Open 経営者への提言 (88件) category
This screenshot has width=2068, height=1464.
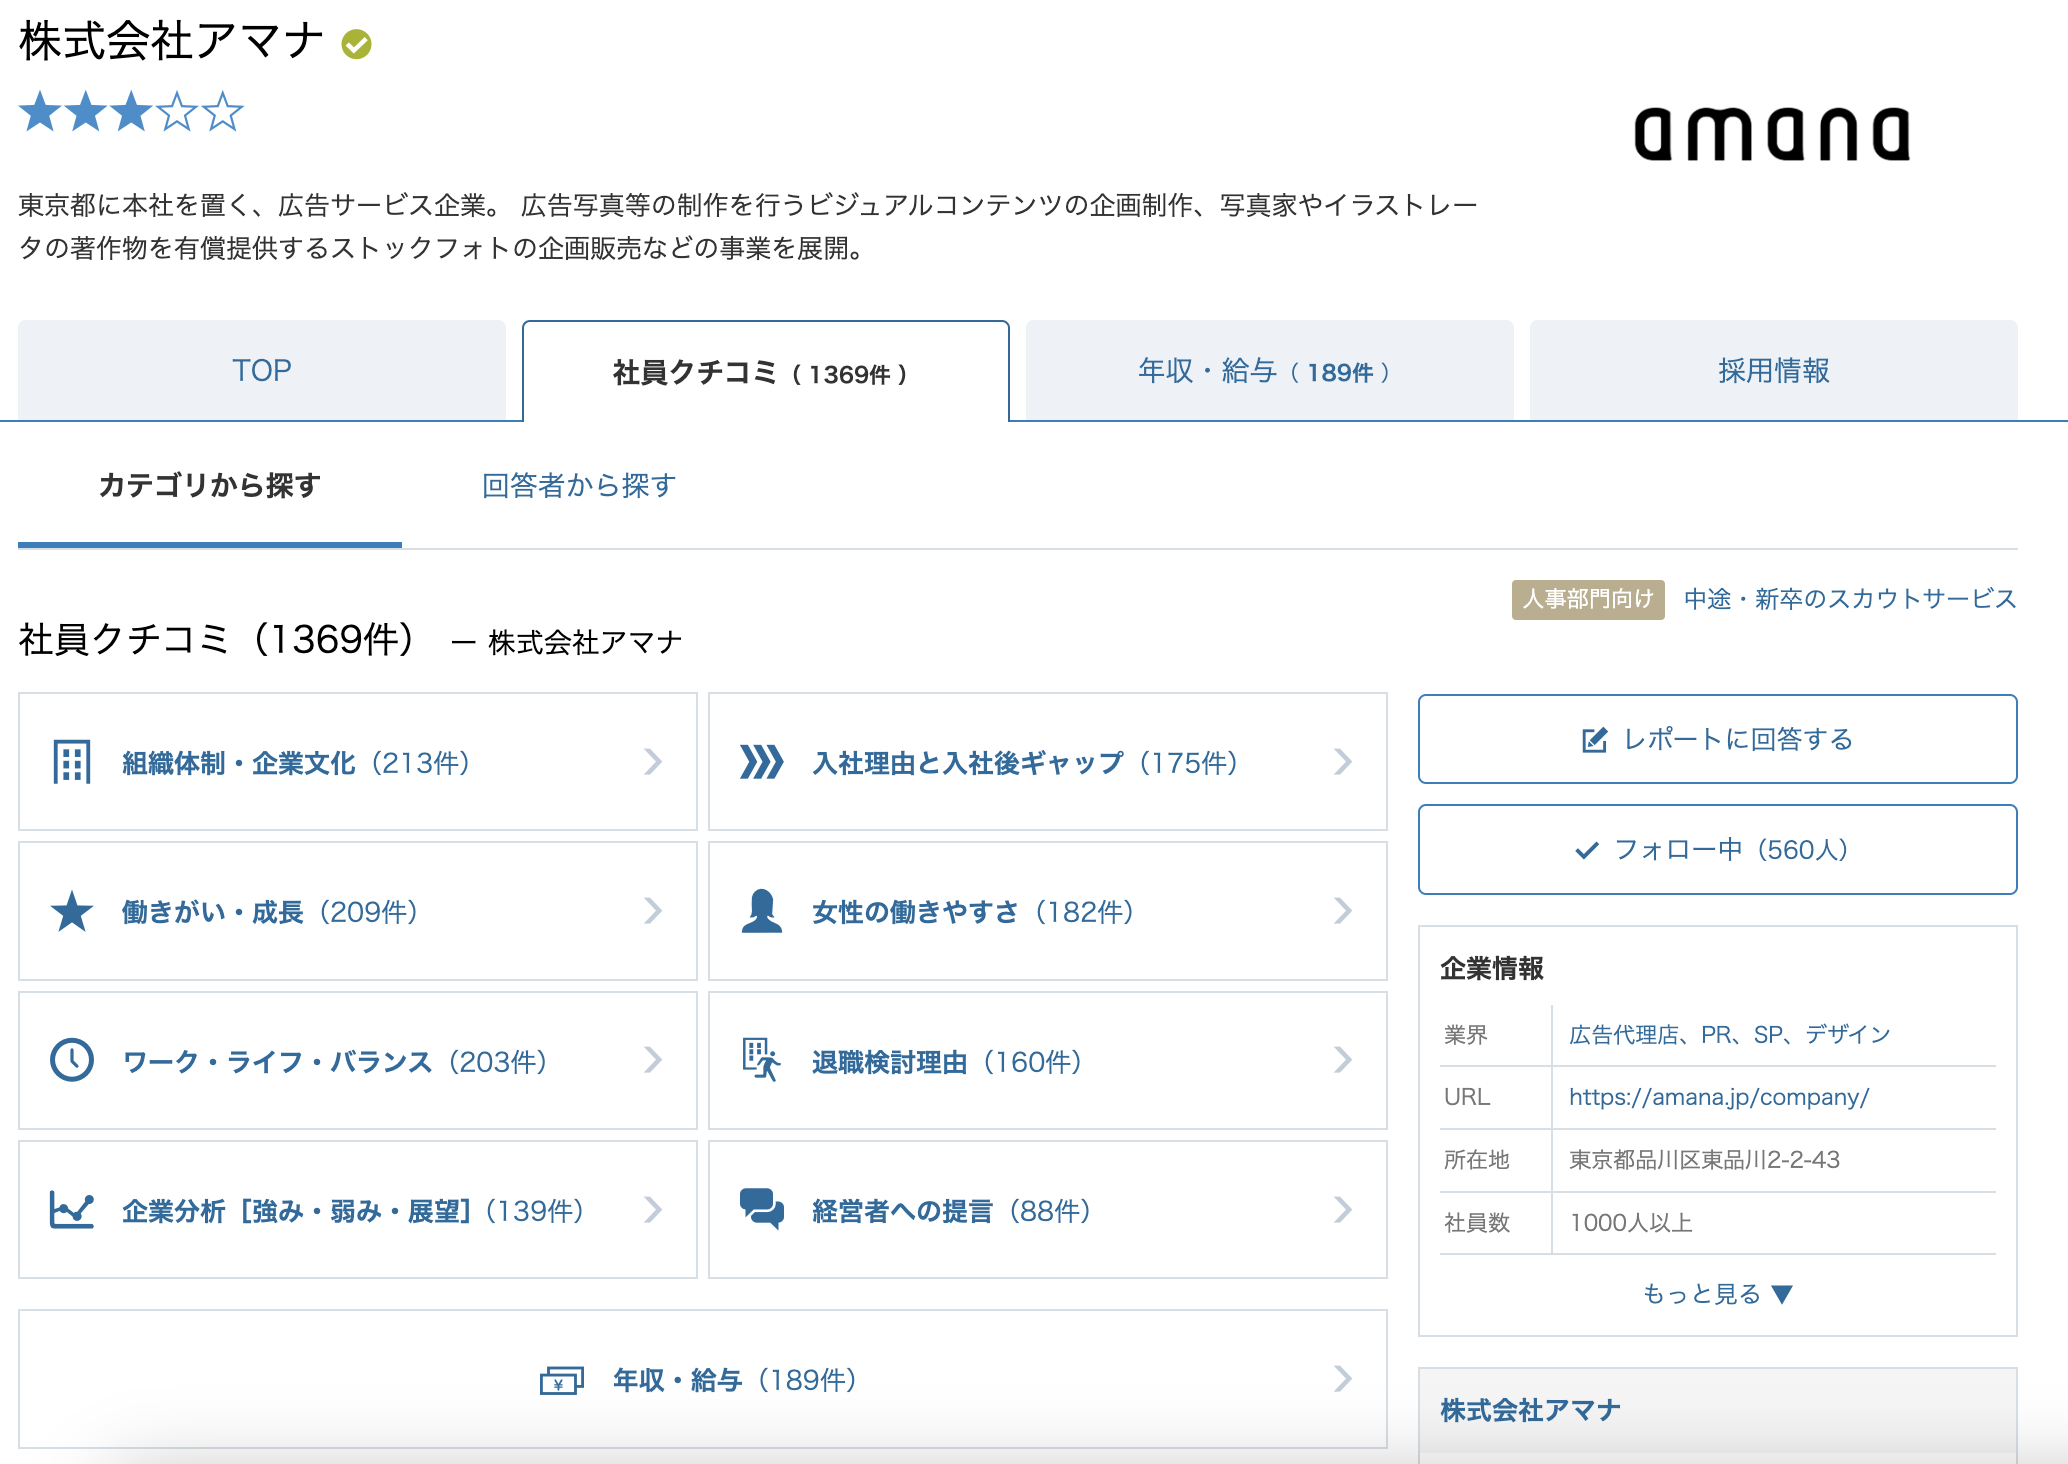[x=1048, y=1210]
